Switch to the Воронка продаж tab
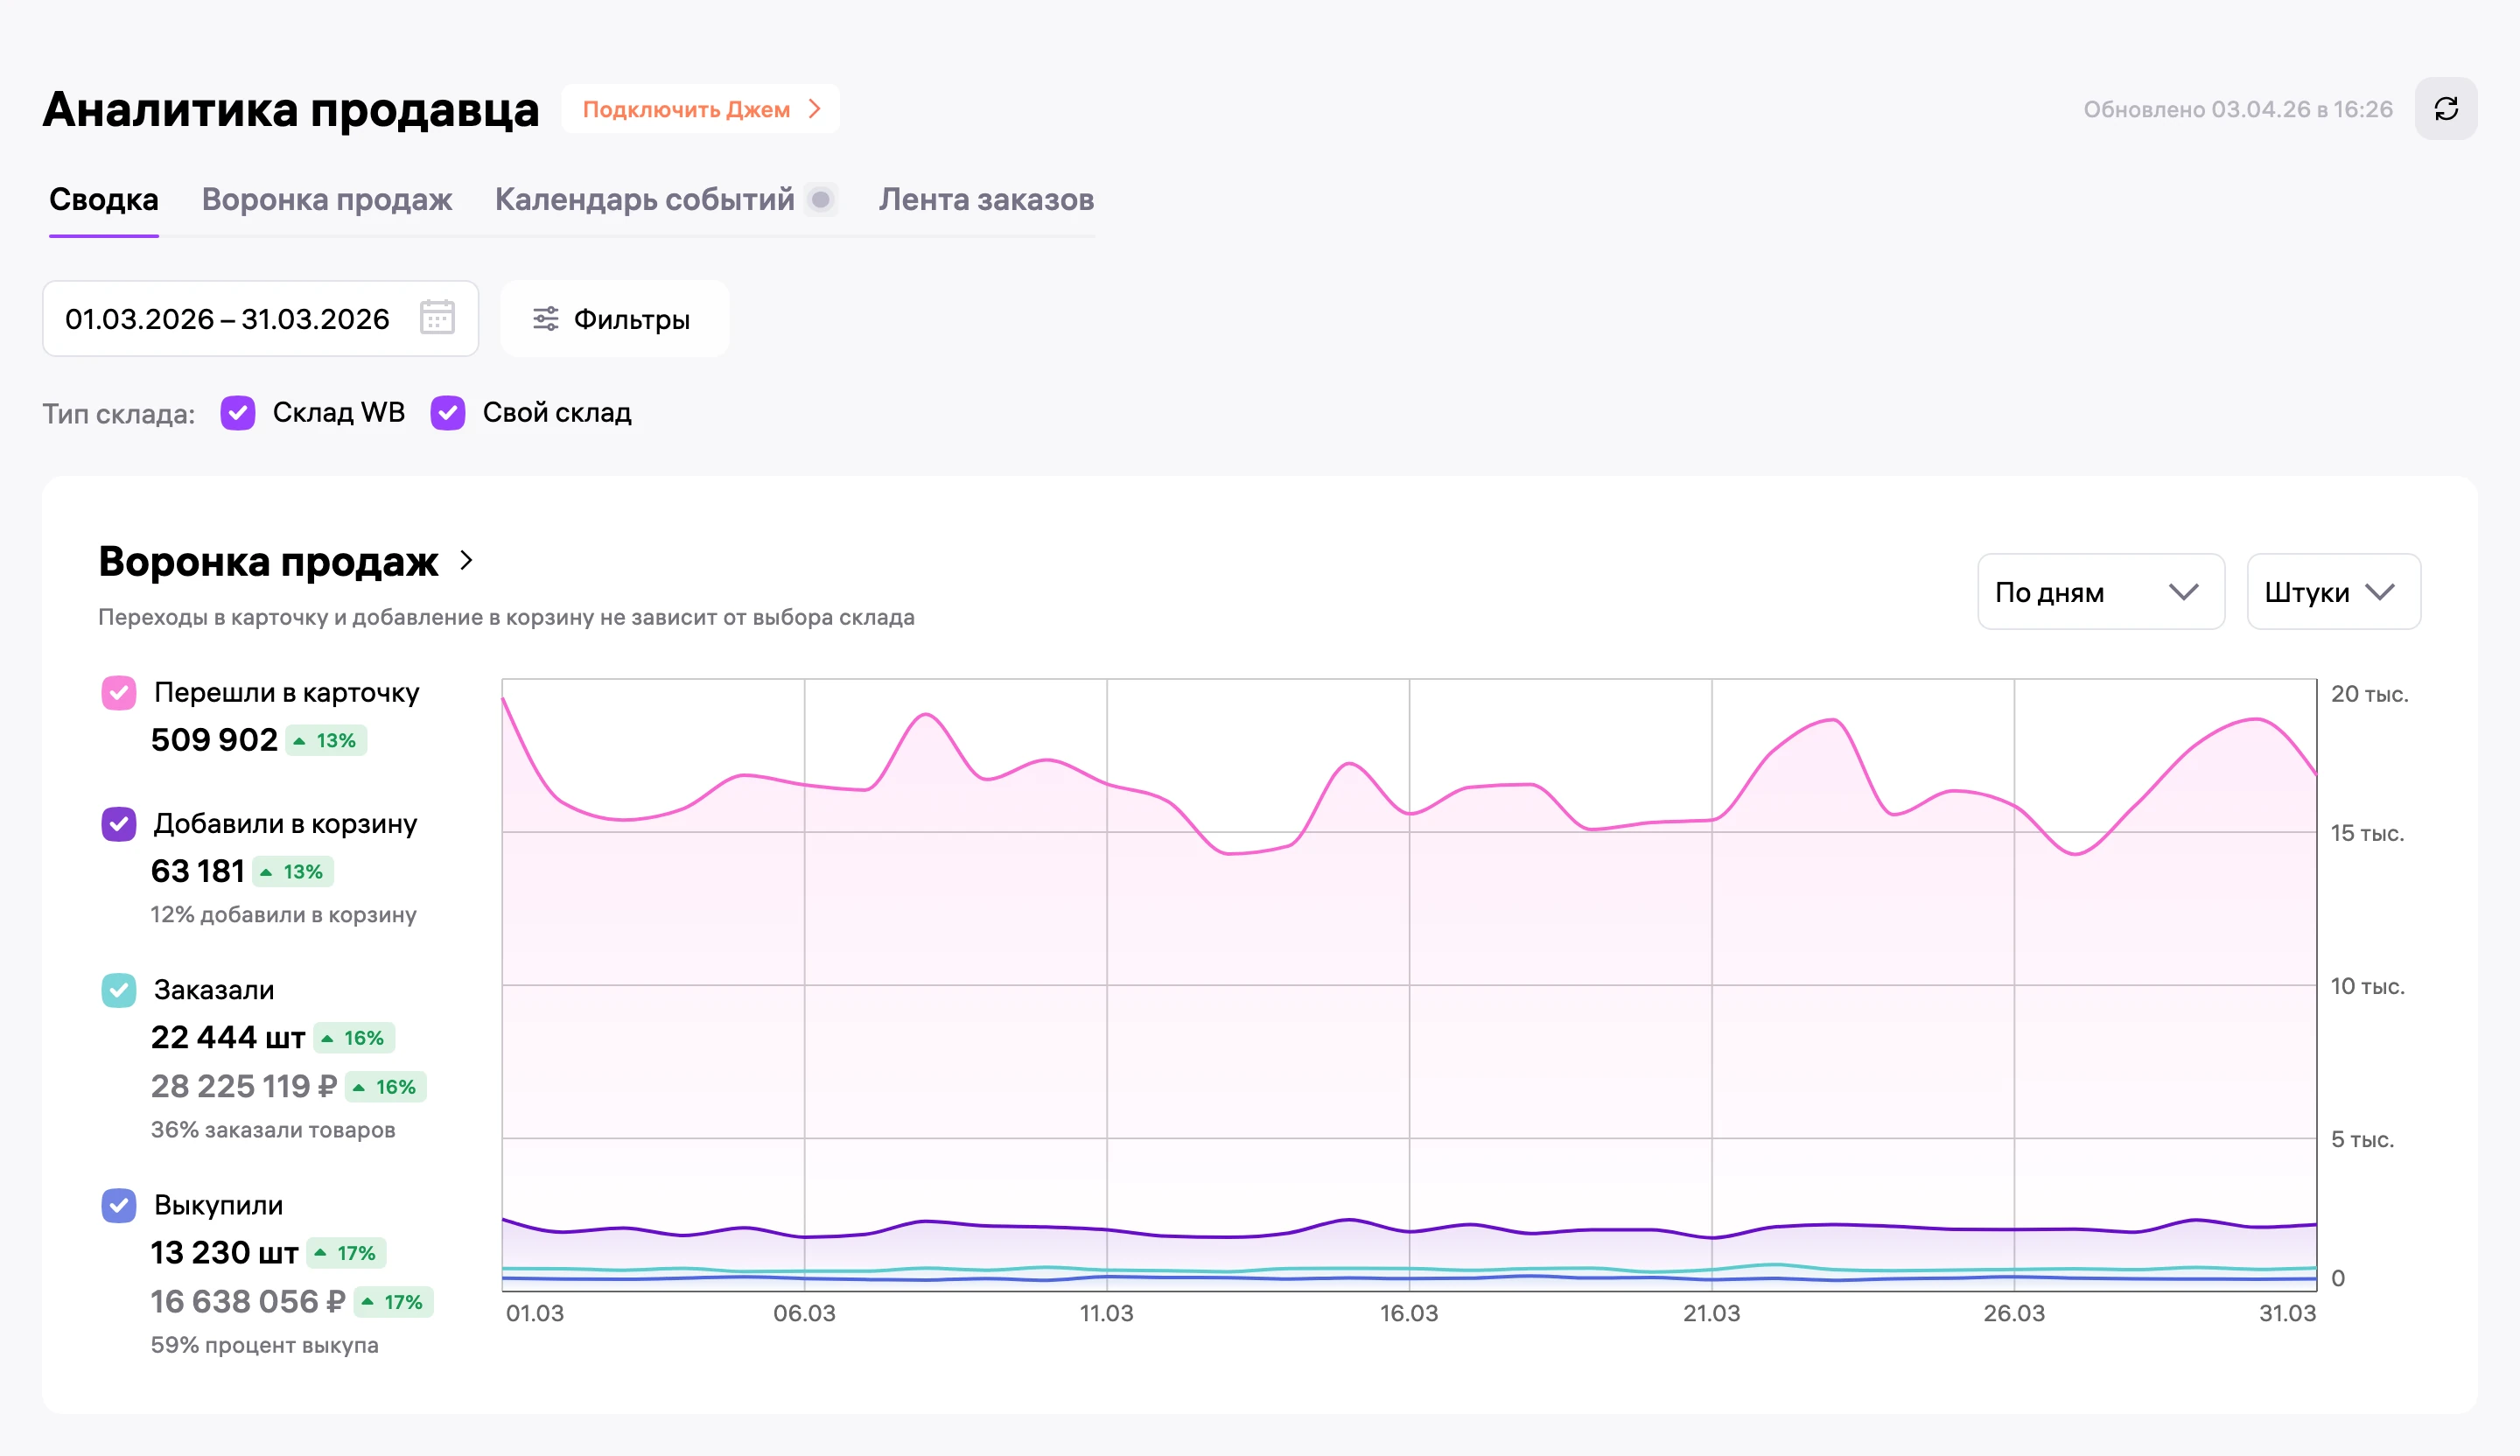The width and height of the screenshot is (2520, 1456). (x=327, y=200)
